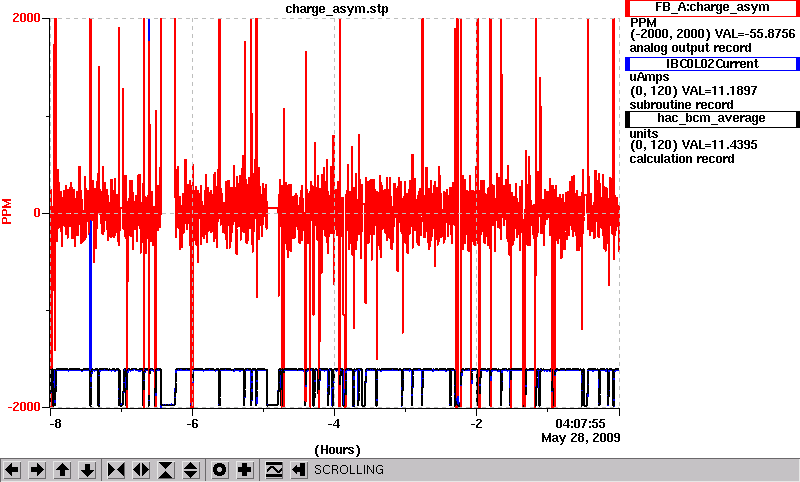
Task: Click the SCROLLING status label
Action: pos(348,470)
